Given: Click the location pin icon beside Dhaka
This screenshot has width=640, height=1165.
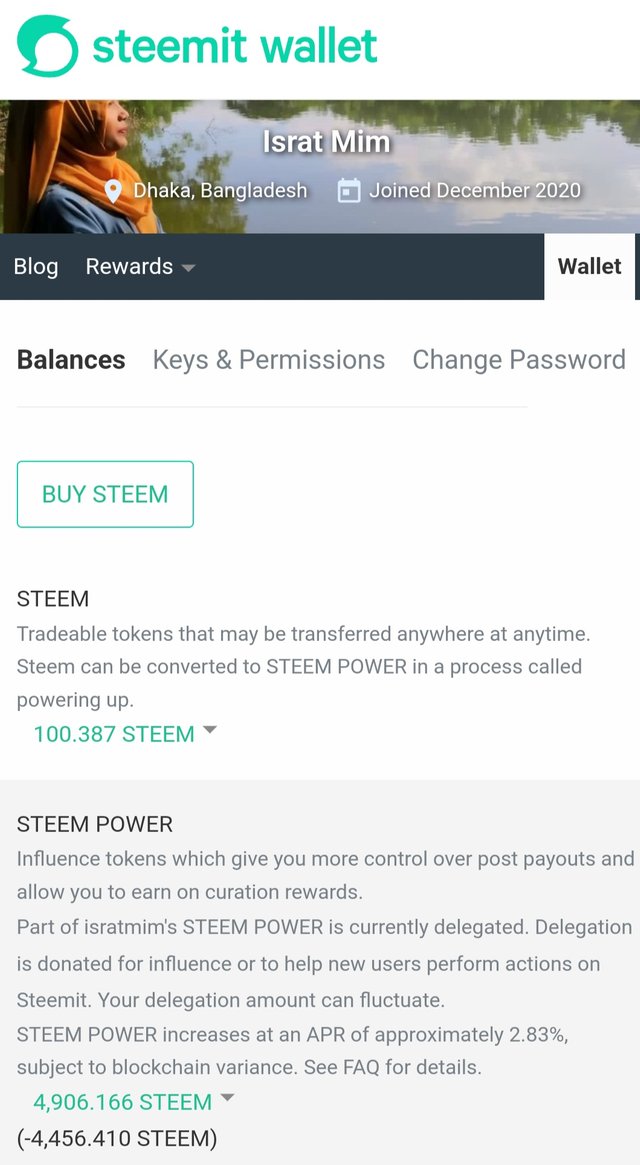Looking at the screenshot, I should pos(114,191).
